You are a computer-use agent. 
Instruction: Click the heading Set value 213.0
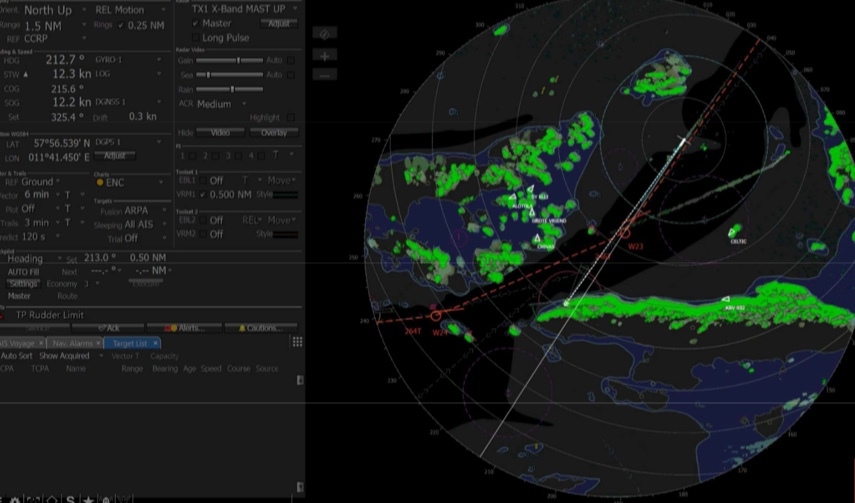point(99,258)
